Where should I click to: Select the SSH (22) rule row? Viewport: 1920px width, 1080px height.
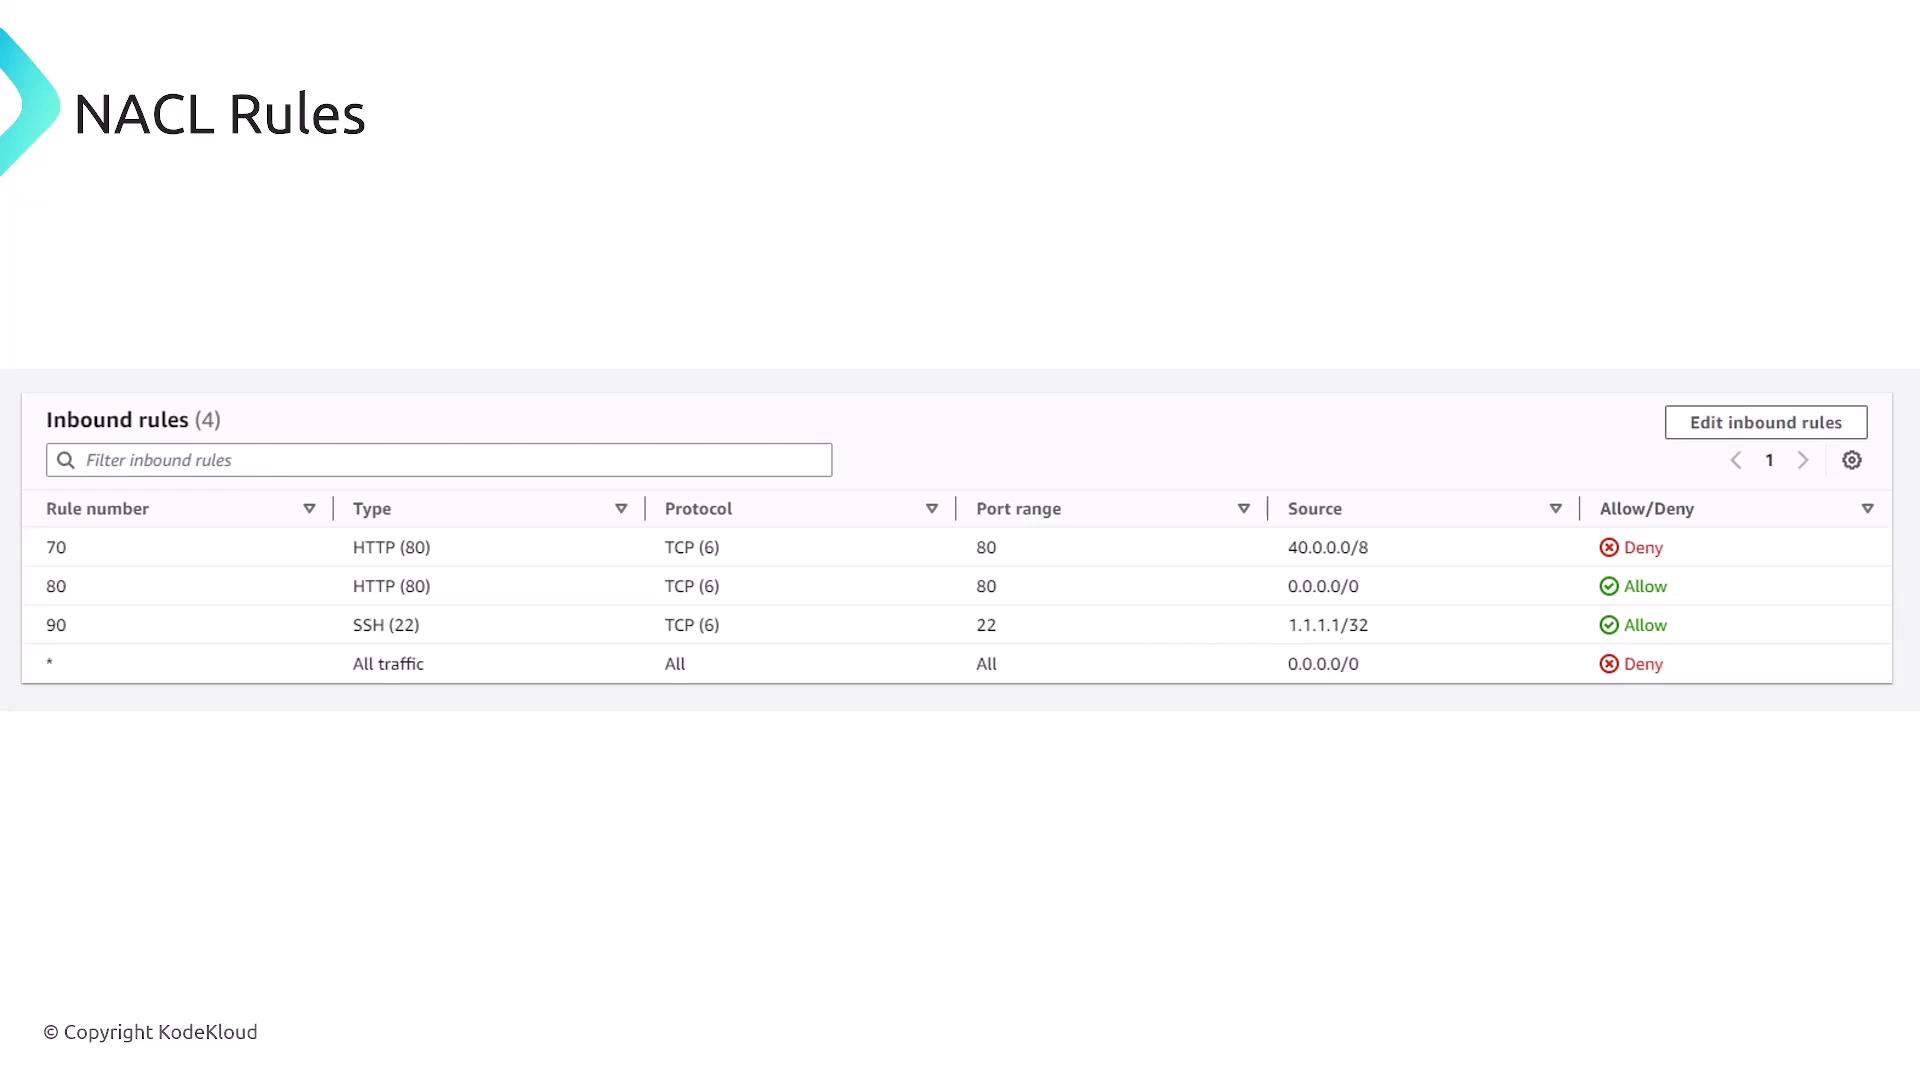386,625
